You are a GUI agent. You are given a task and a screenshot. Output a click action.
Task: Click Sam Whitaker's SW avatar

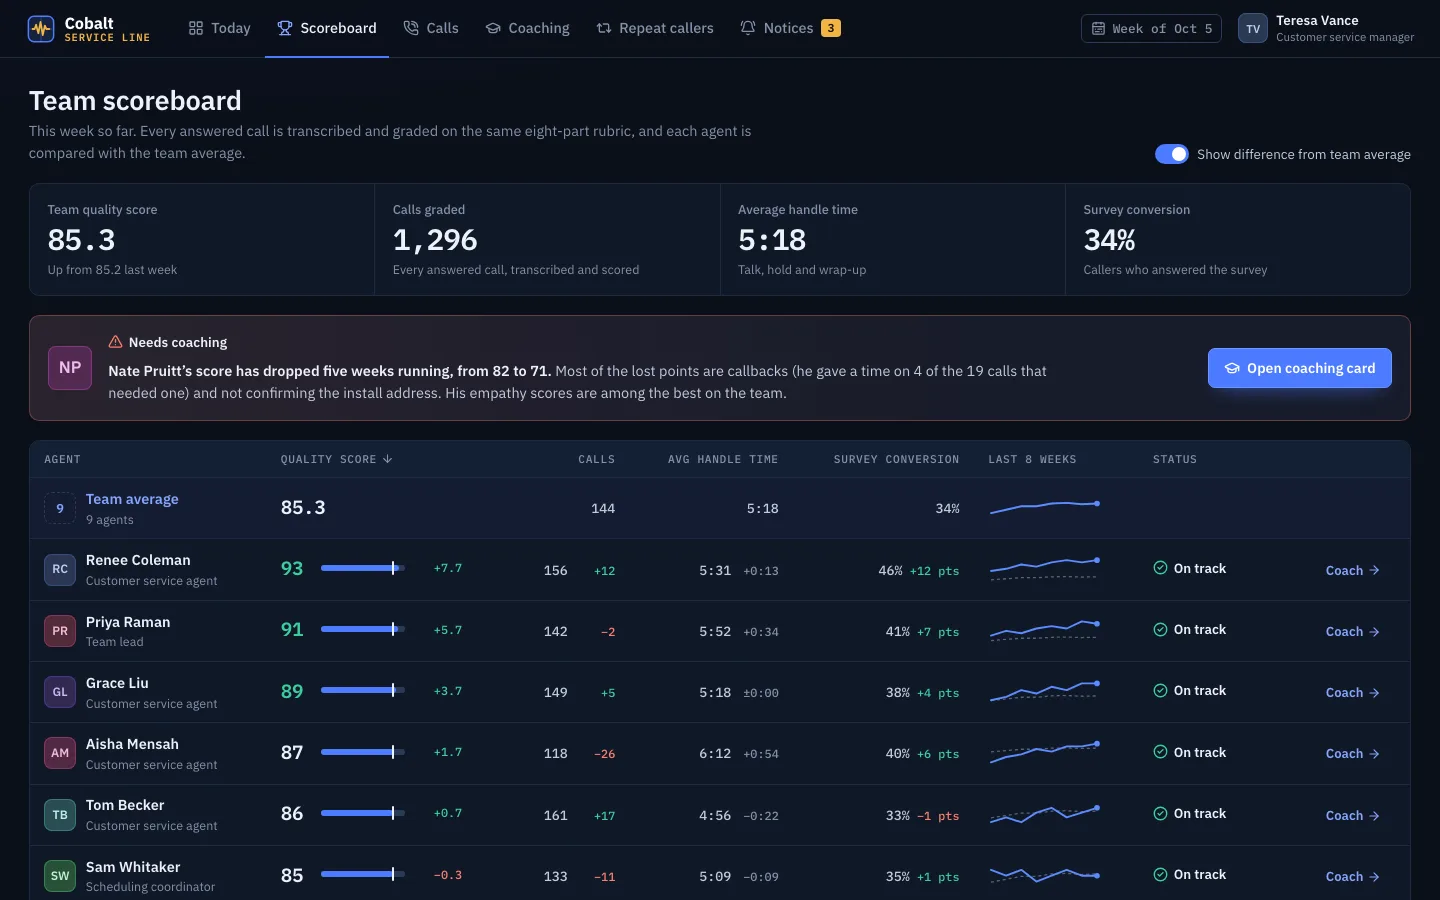click(60, 876)
